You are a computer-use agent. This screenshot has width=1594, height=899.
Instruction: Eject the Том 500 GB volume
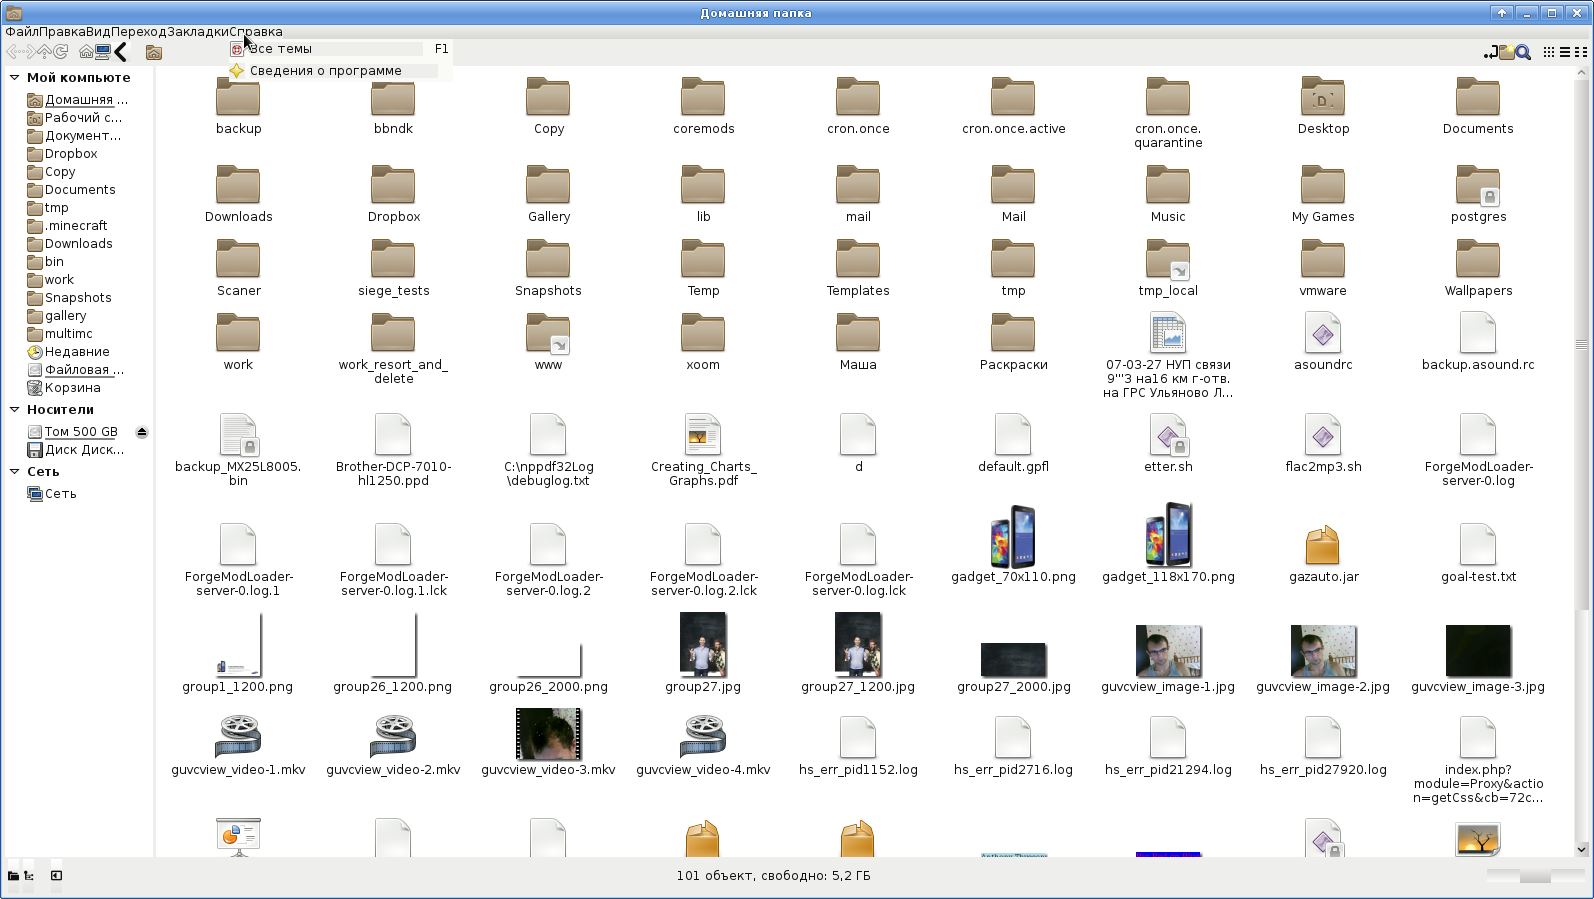142,432
